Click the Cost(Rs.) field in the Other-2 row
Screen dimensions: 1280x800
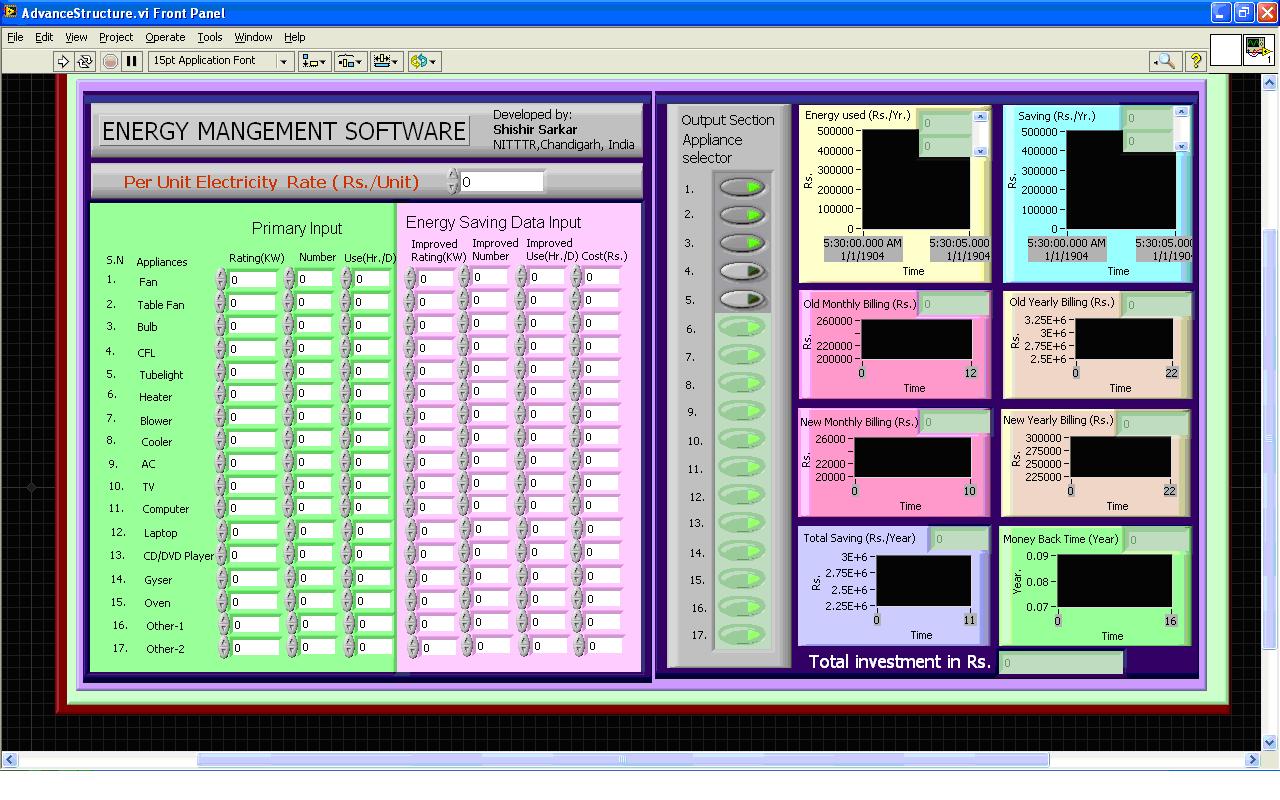tap(606, 646)
